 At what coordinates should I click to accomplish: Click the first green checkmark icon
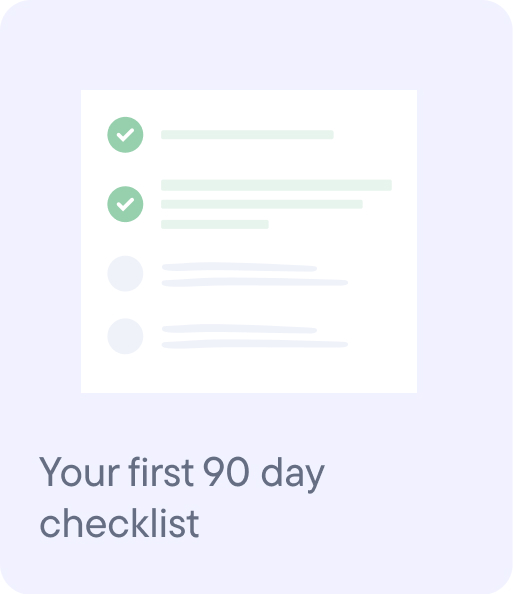[125, 135]
